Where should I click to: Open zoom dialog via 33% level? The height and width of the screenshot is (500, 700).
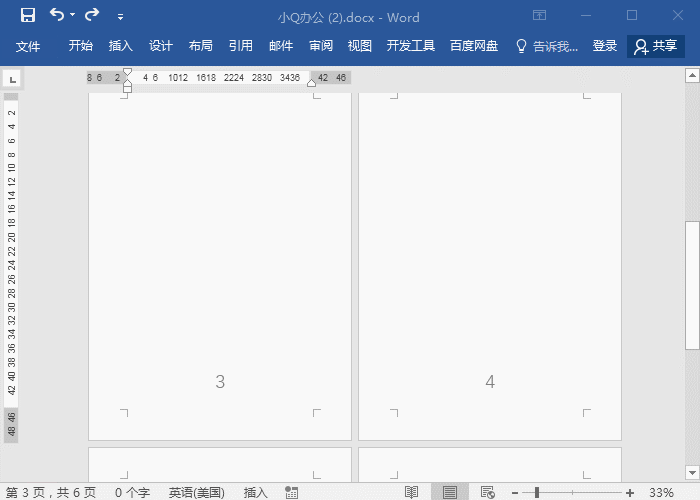661,492
